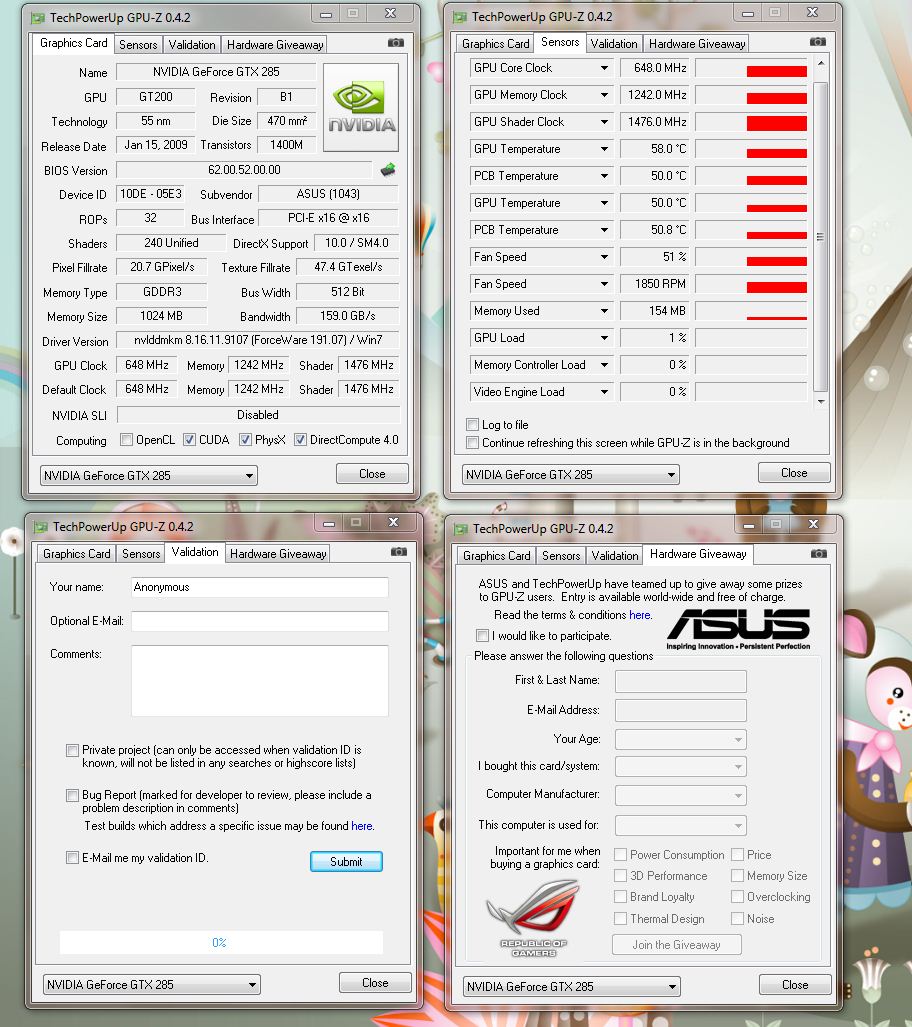Image resolution: width=912 pixels, height=1027 pixels.
Task: Click the Optional E-Mail field
Action: [x=259, y=621]
